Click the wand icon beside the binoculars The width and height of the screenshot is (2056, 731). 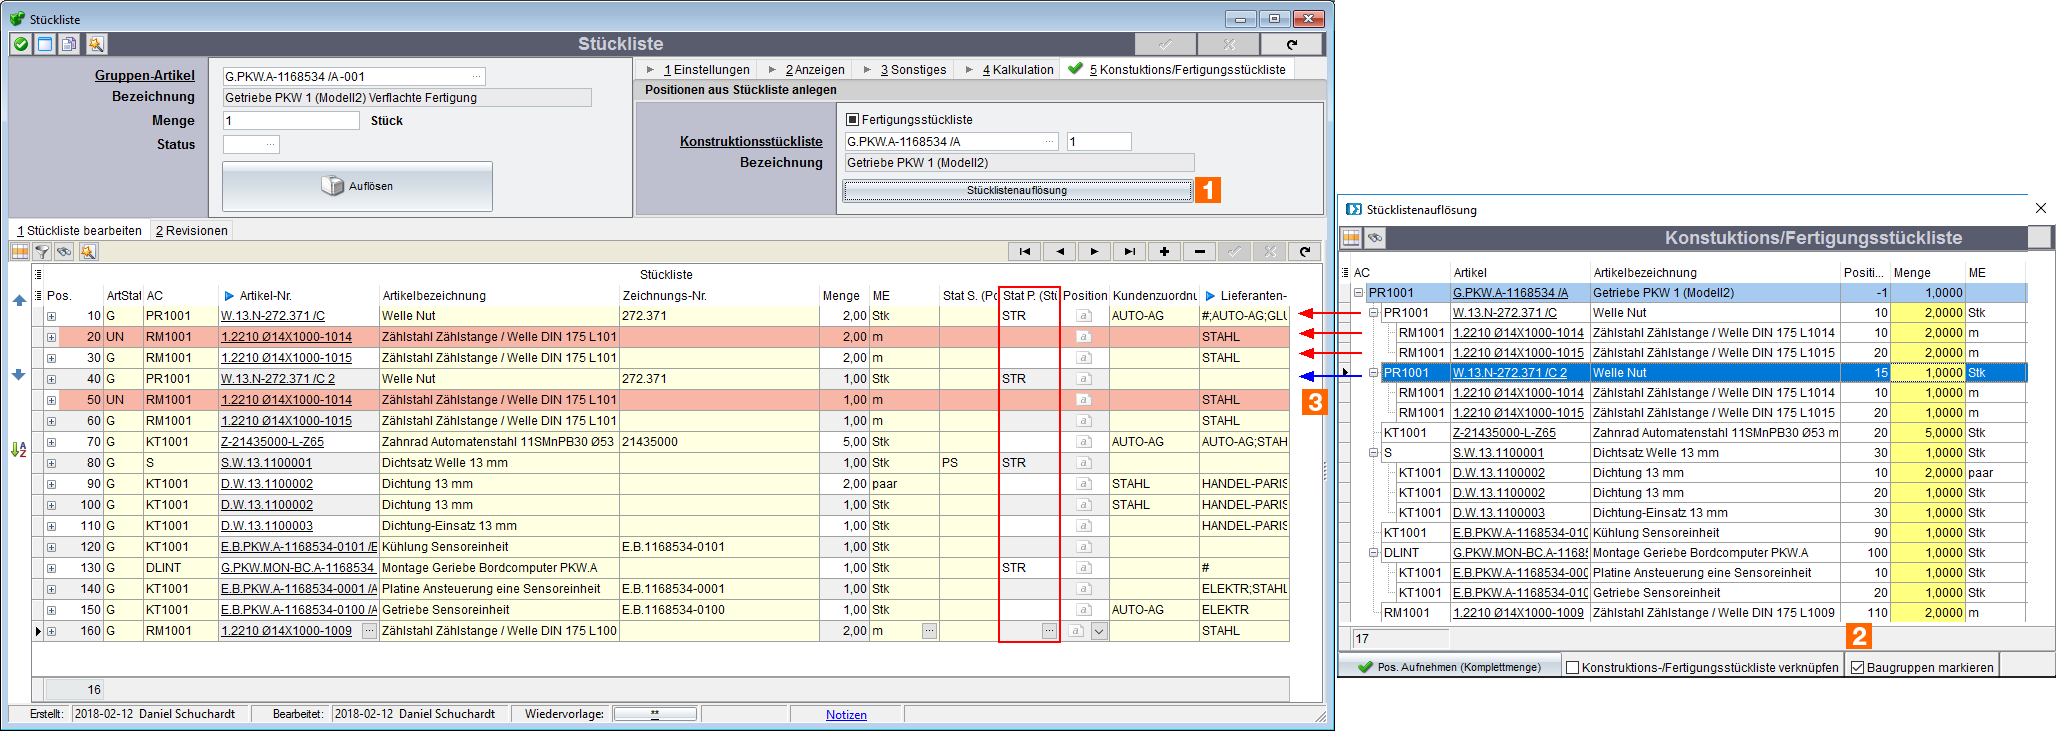pyautogui.click(x=88, y=252)
